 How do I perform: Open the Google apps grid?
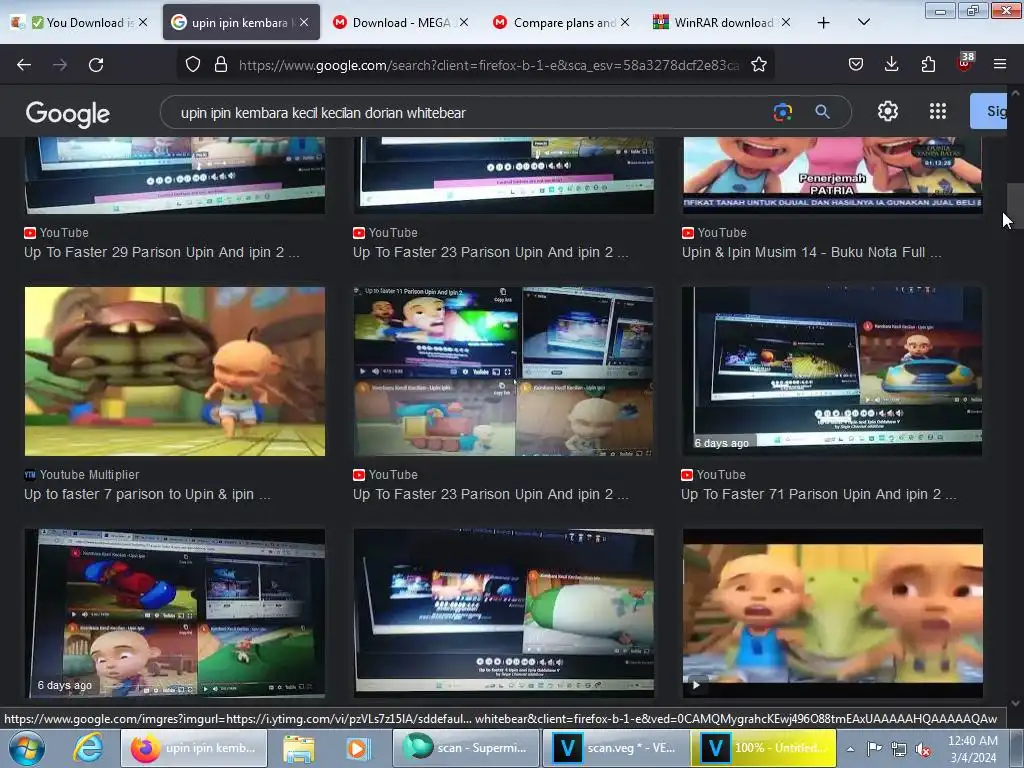[x=938, y=112]
